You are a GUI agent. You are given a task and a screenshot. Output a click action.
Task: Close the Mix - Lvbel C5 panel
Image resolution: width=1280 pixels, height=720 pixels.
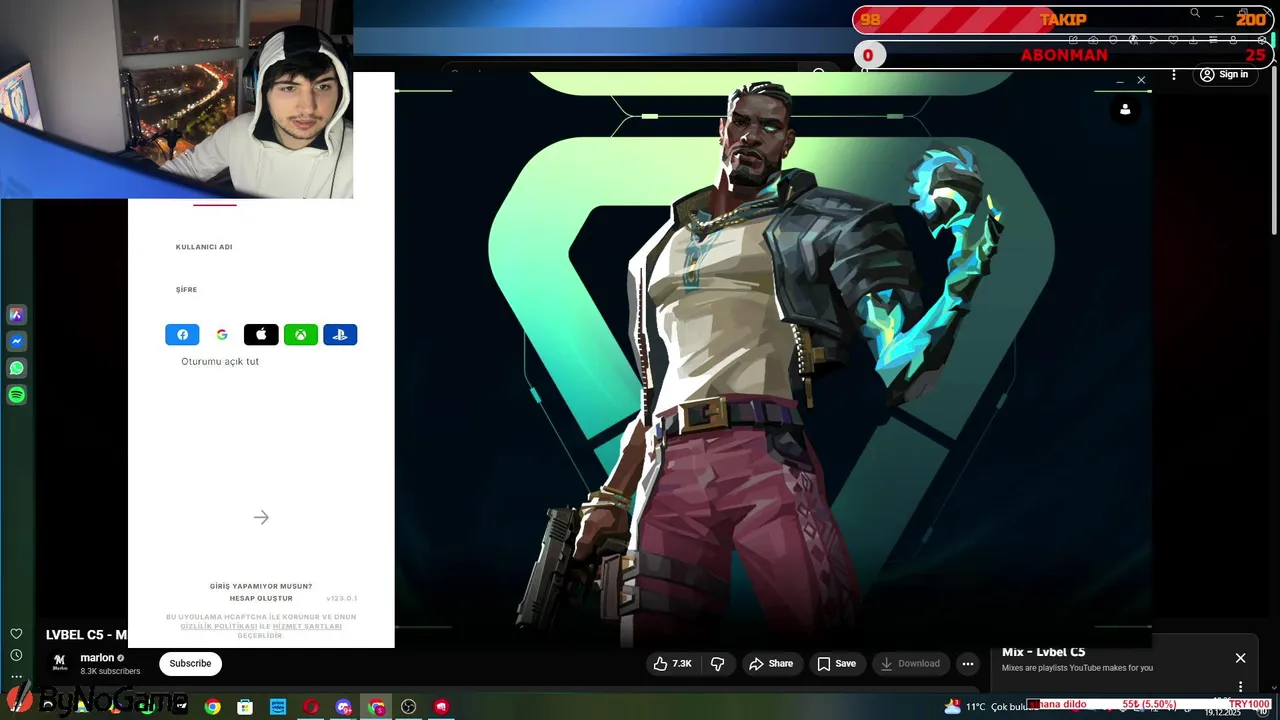pos(1240,658)
